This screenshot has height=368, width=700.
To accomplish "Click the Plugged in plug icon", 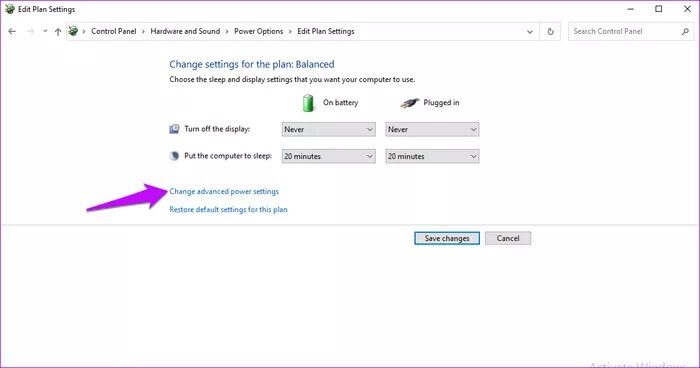I will point(409,103).
